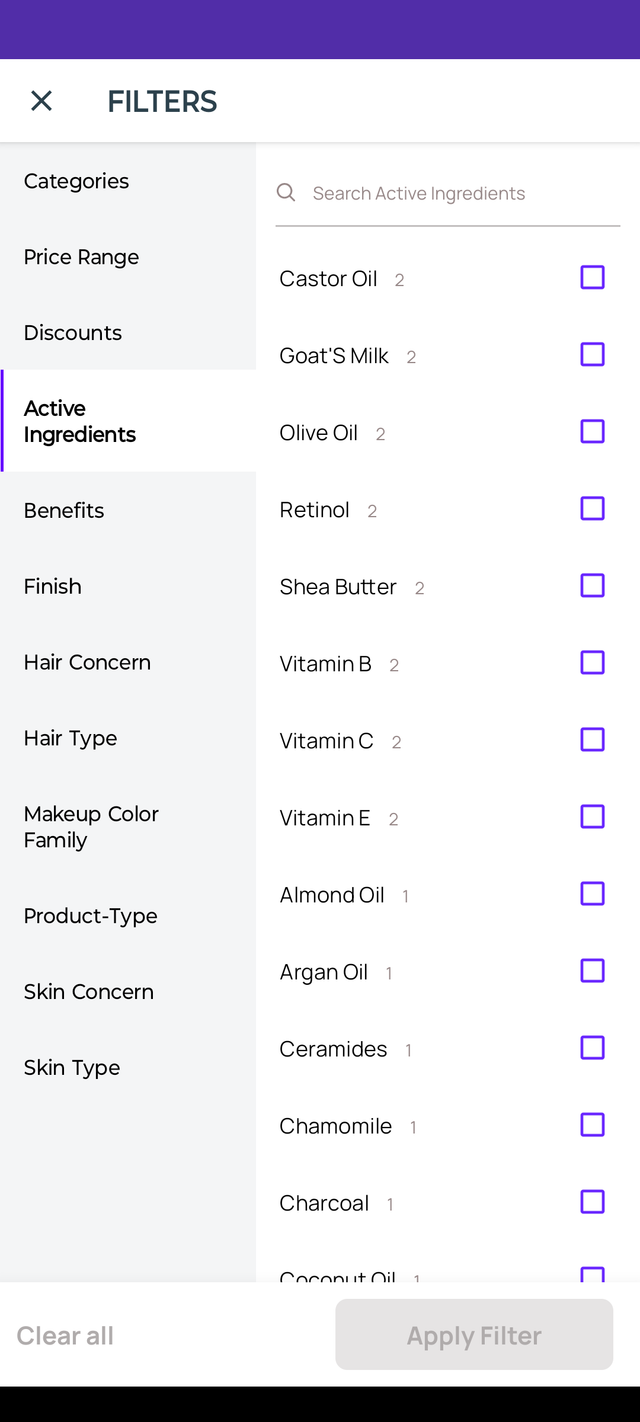Focus the Search Active Ingredients field
Viewport: 640px width, 1422px height.
[x=448, y=193]
